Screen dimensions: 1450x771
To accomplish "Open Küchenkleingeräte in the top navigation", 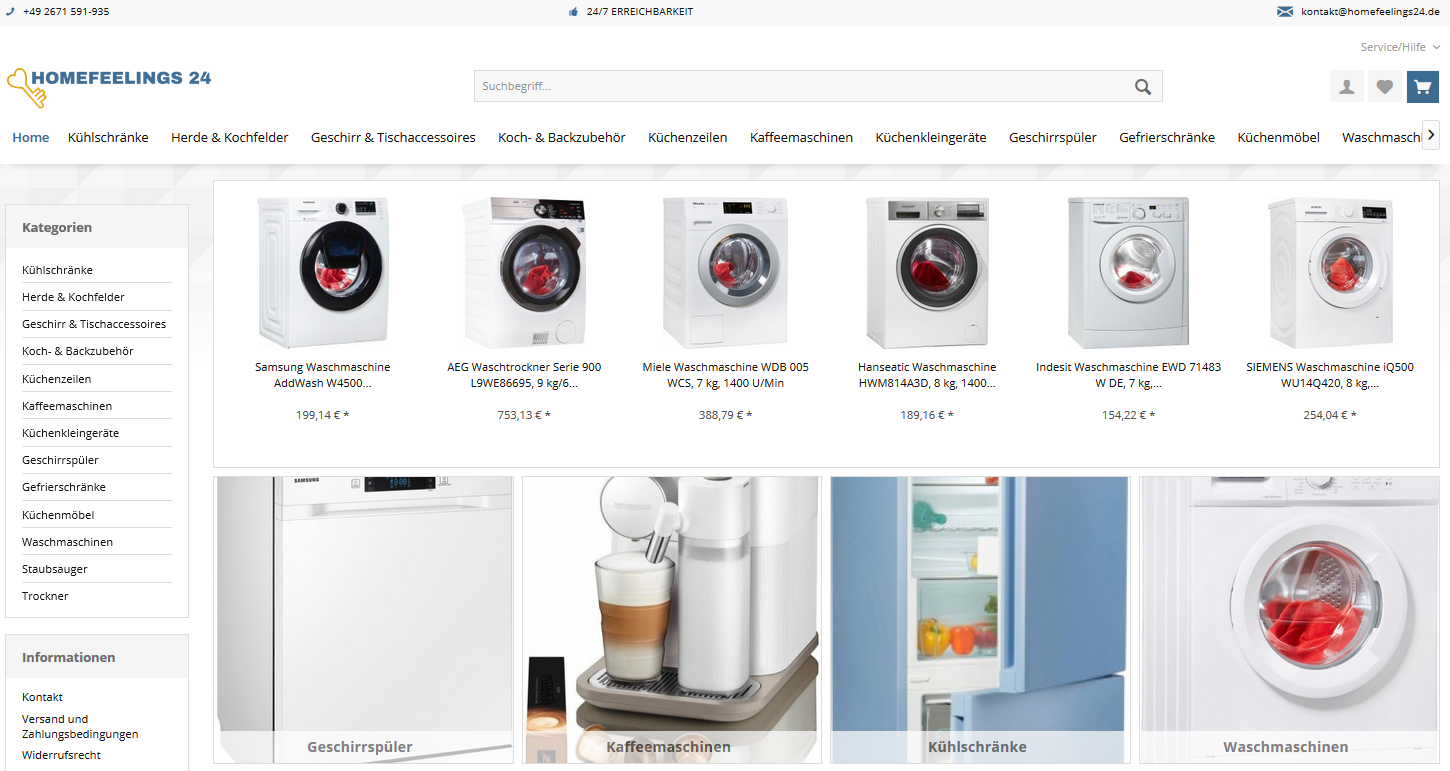I will [x=931, y=138].
